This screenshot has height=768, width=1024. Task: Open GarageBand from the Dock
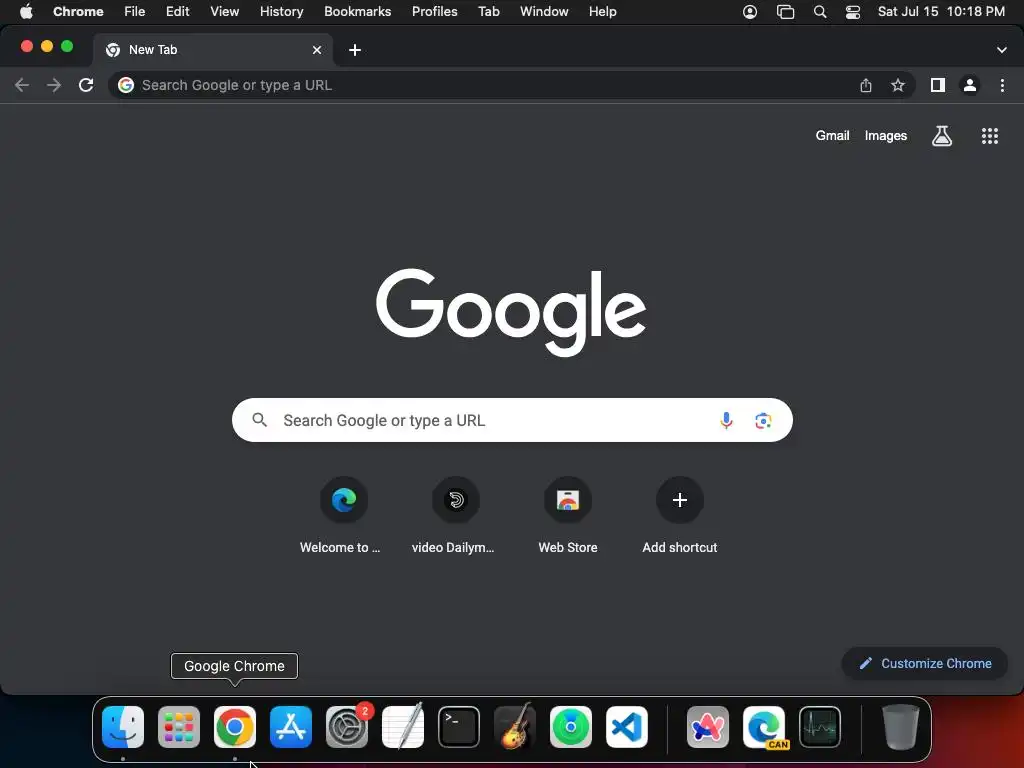(515, 727)
